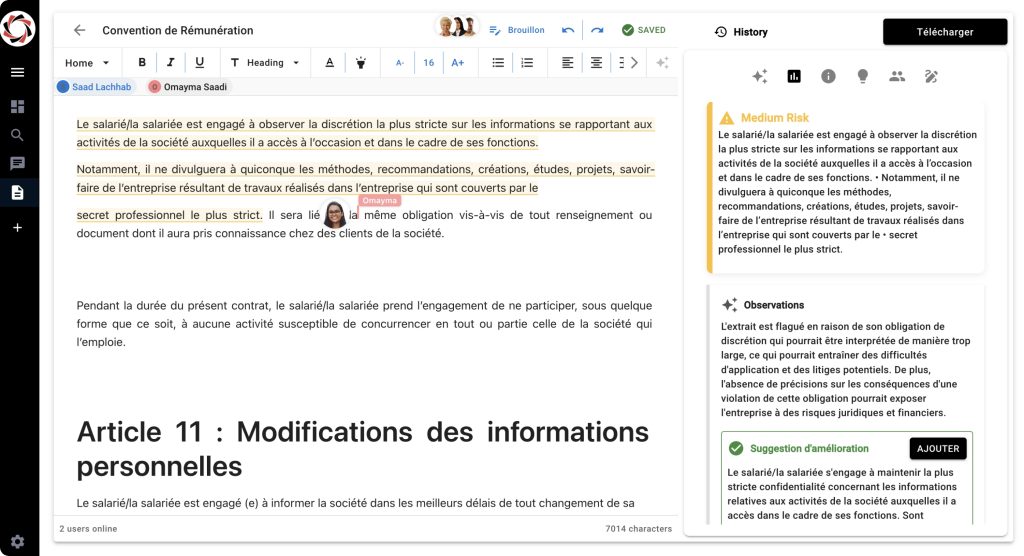
Task: Click the info circle icon in panel
Action: (828, 76)
